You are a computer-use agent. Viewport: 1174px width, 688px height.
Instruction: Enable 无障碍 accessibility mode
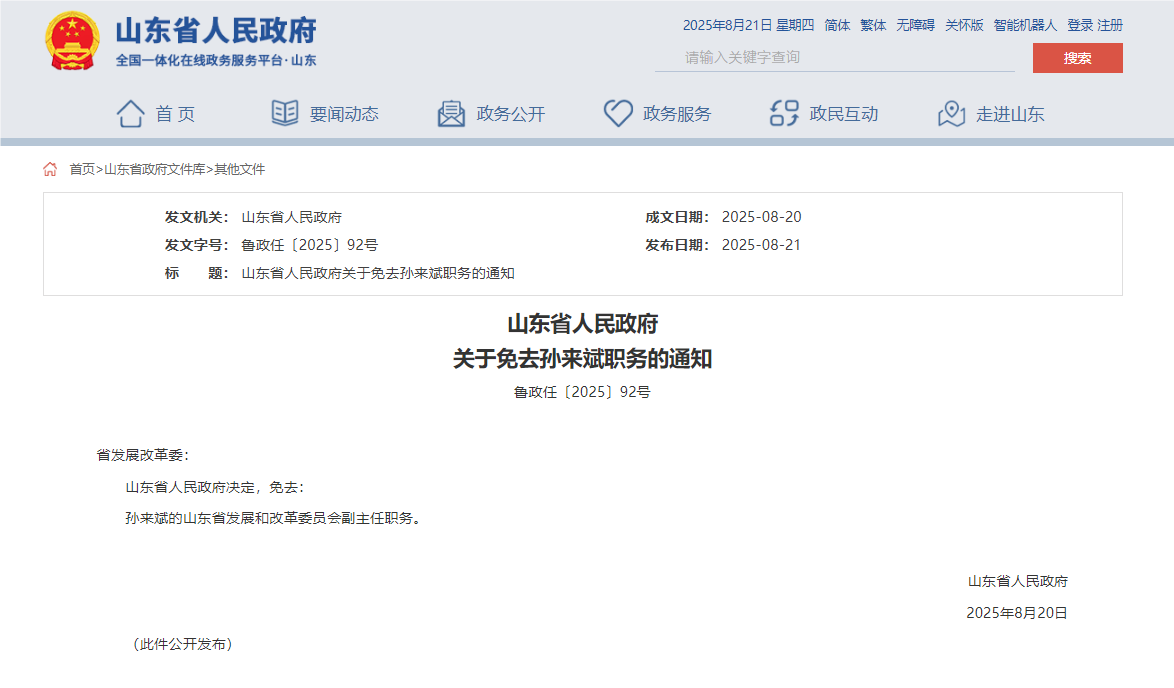click(x=915, y=25)
